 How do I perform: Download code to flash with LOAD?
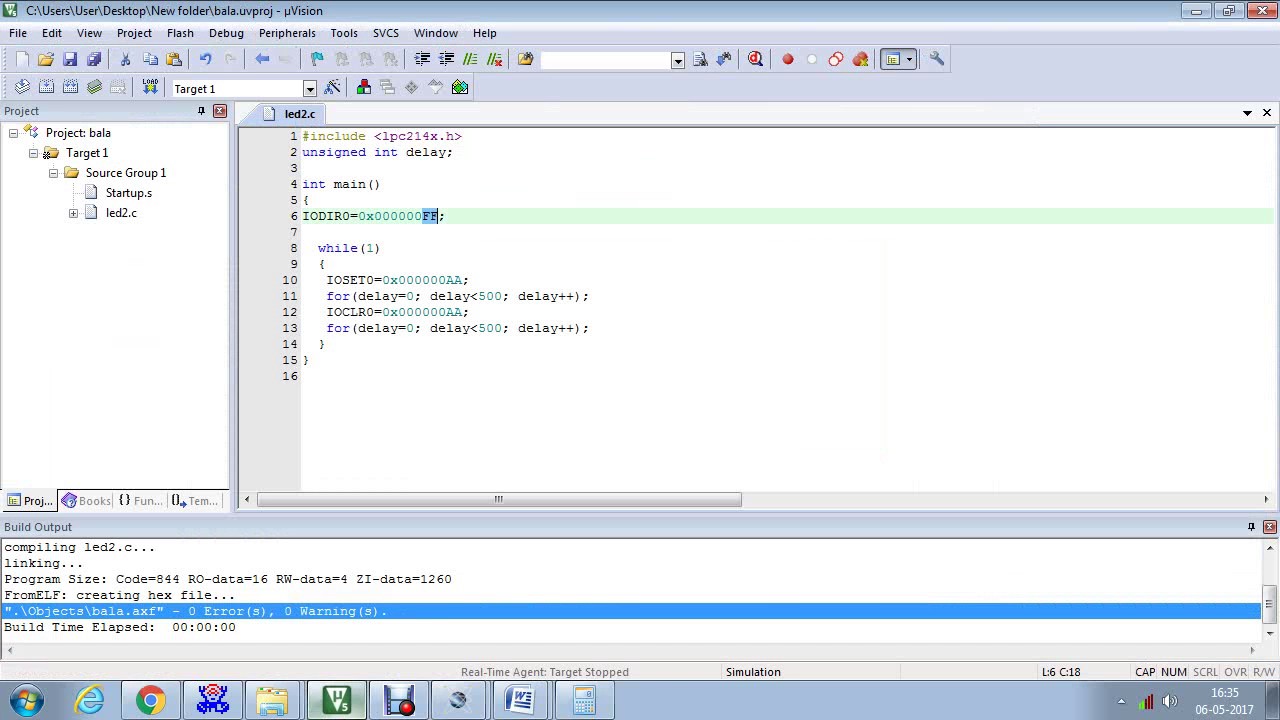(150, 87)
